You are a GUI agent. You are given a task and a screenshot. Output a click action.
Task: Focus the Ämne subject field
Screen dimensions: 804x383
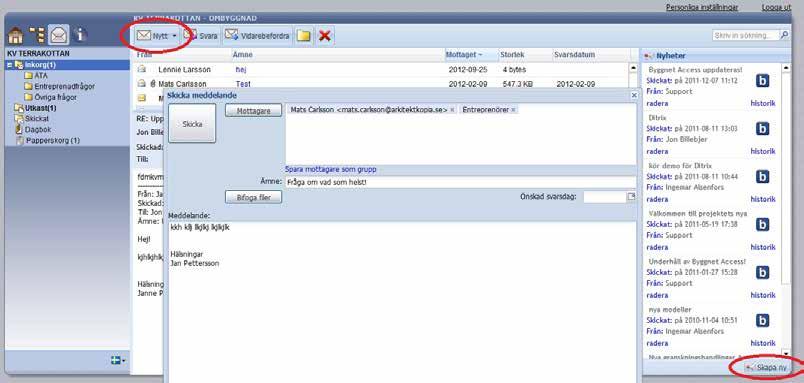tap(460, 182)
